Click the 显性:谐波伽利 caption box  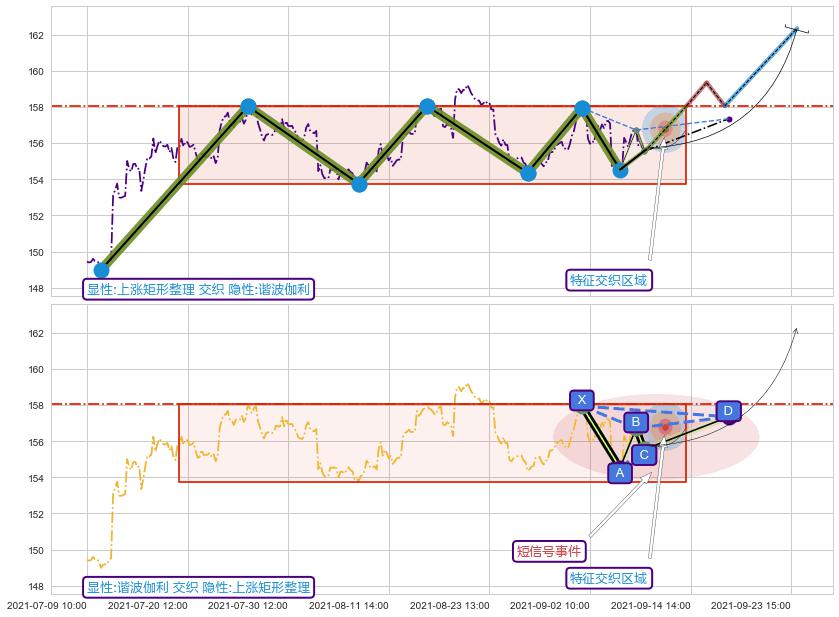coord(198,587)
